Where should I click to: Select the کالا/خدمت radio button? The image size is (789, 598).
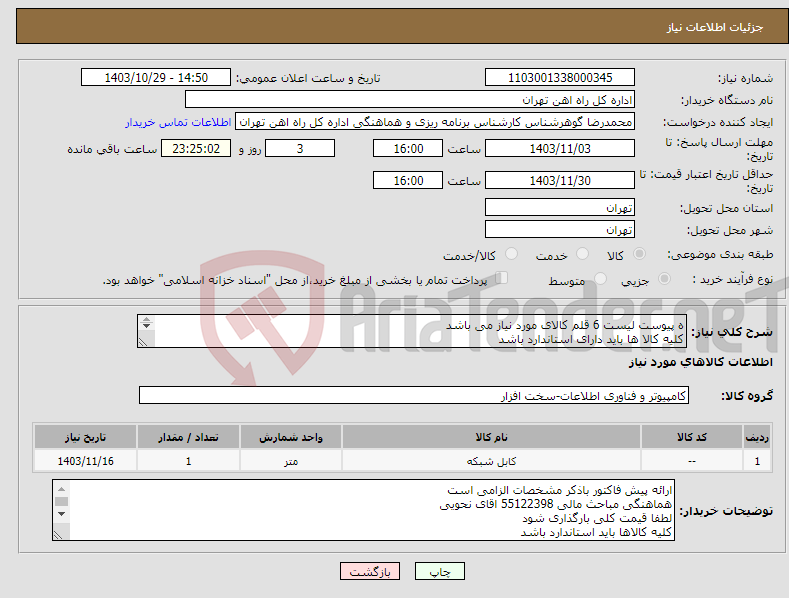pyautogui.click(x=511, y=254)
